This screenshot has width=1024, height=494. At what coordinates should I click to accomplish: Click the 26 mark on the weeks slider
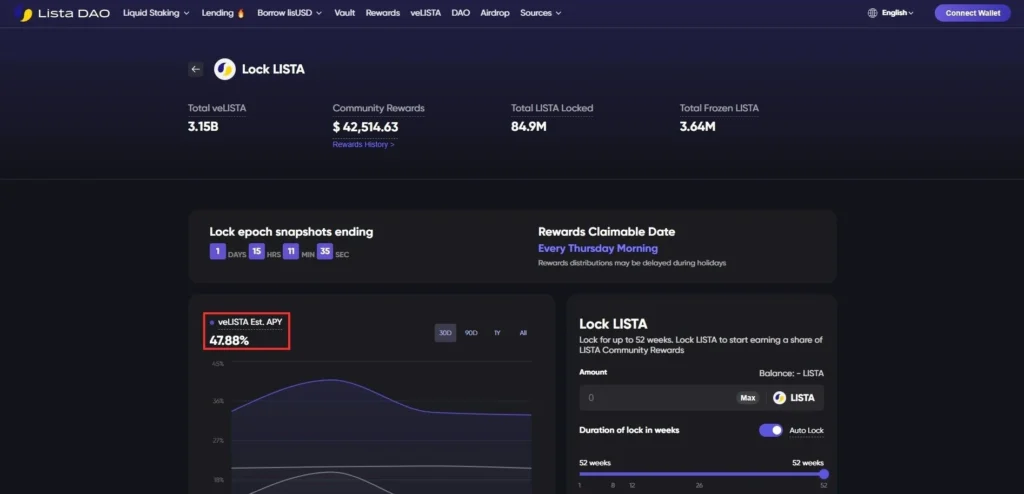coord(699,486)
